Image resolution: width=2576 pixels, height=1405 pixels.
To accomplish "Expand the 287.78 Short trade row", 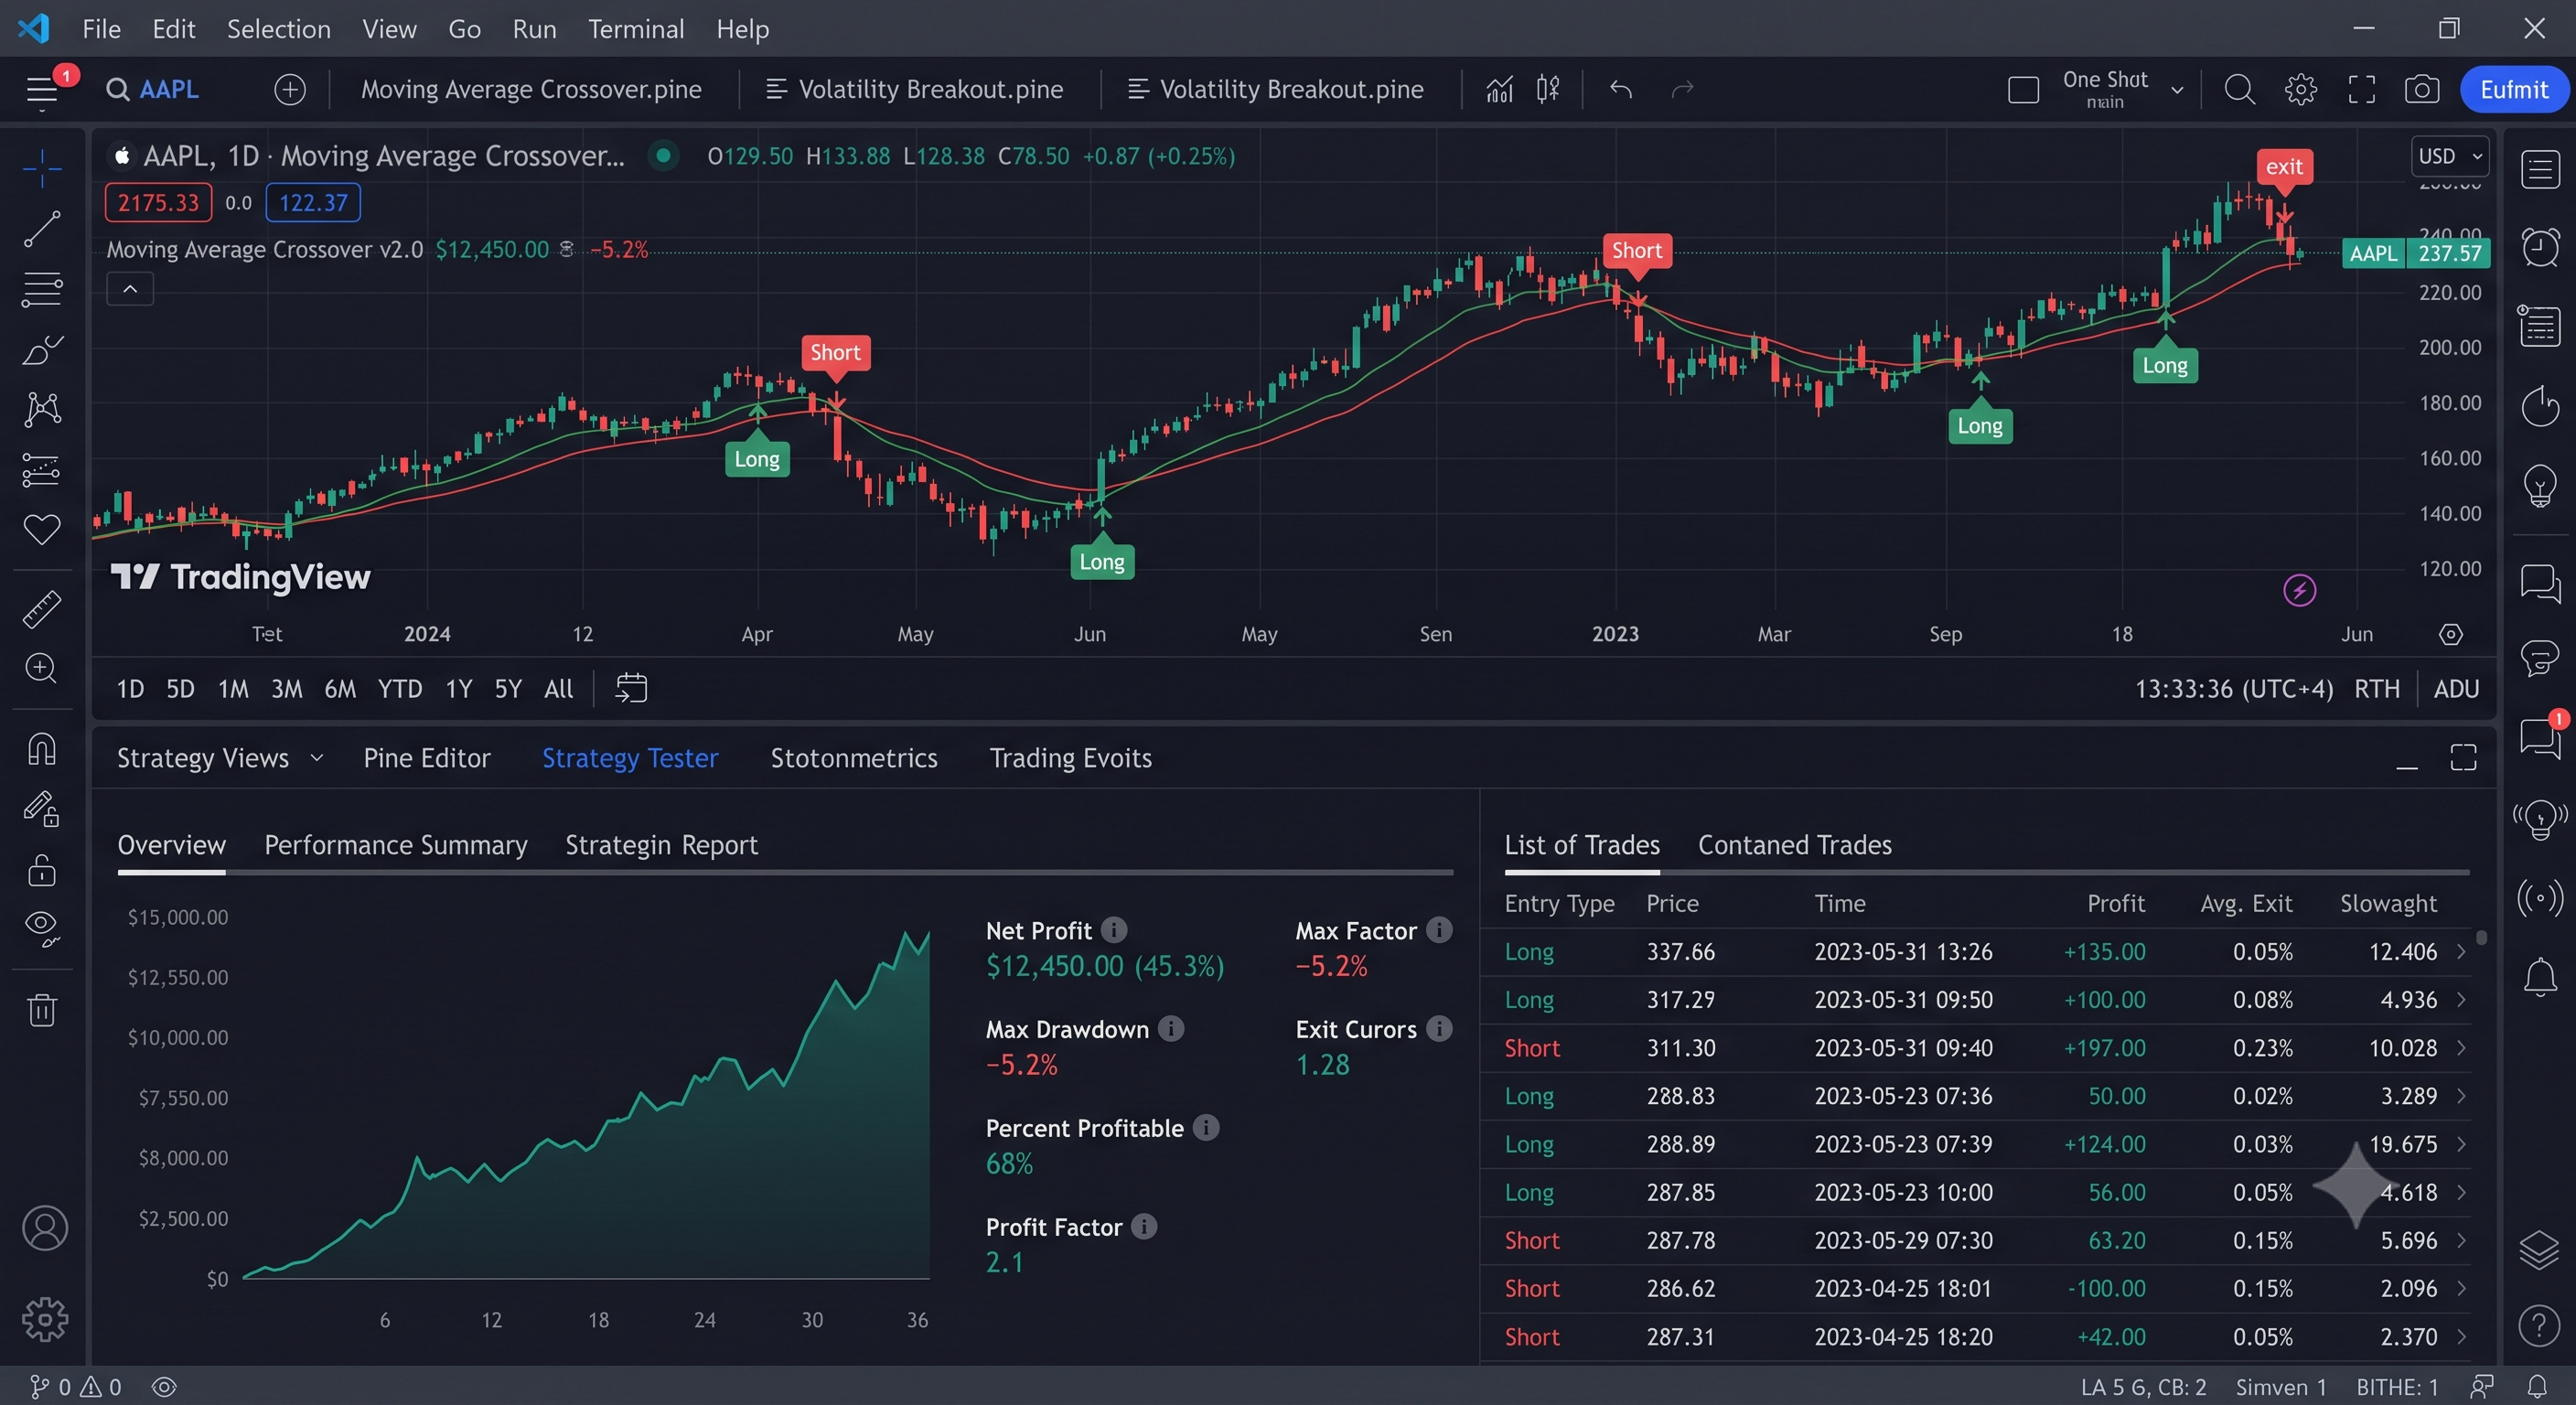I will (2461, 1240).
